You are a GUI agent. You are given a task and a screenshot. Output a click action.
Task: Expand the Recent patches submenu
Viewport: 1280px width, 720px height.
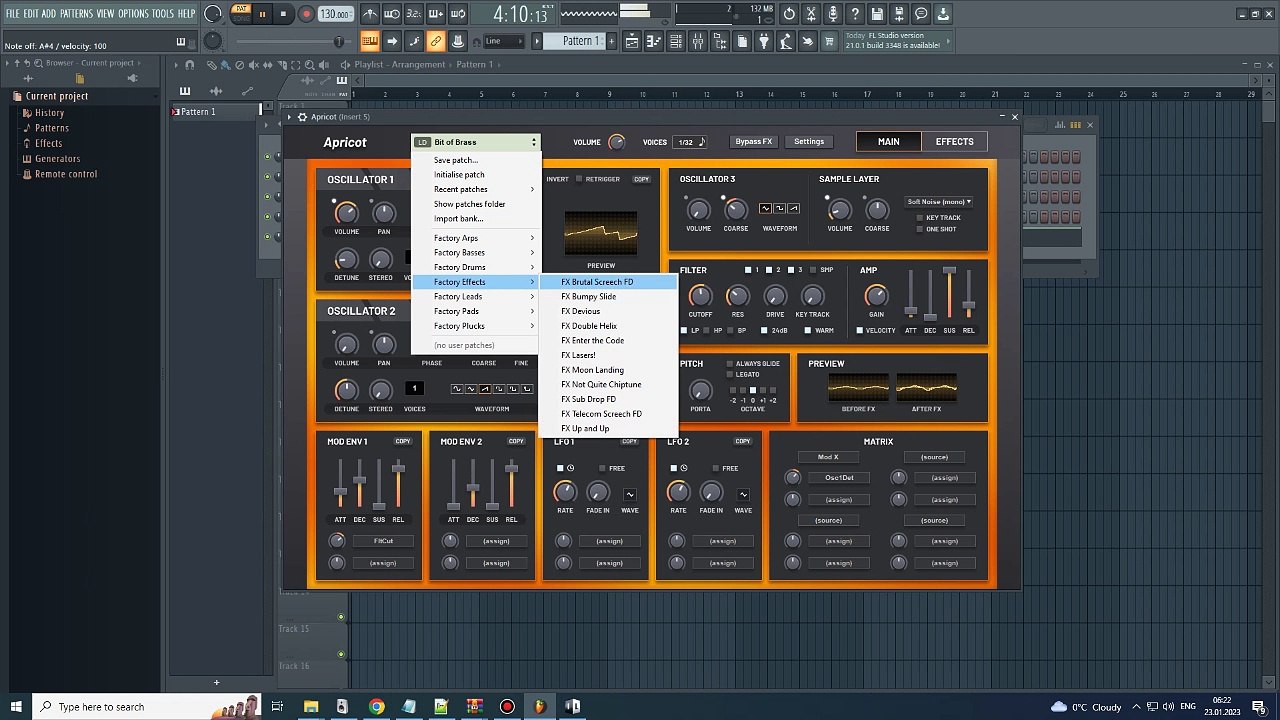(x=476, y=189)
